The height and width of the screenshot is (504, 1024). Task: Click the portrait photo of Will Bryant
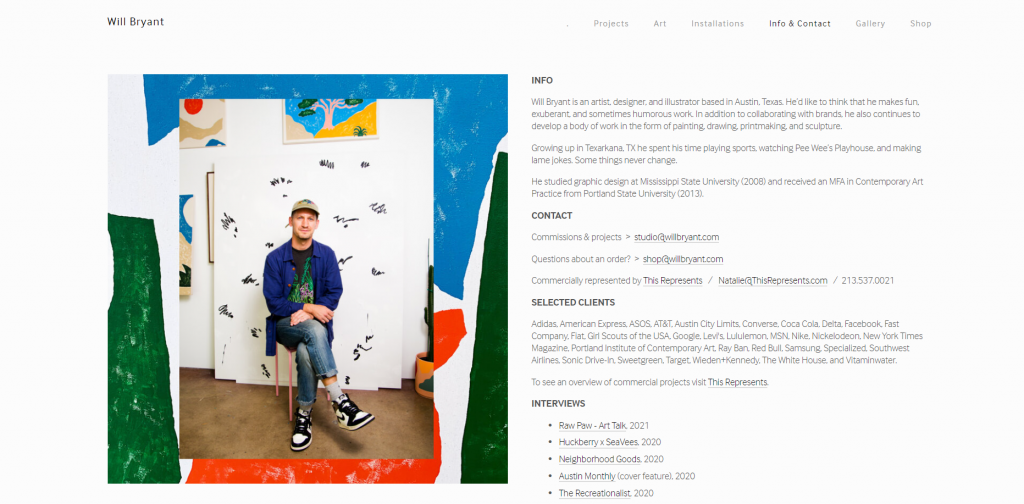(306, 279)
